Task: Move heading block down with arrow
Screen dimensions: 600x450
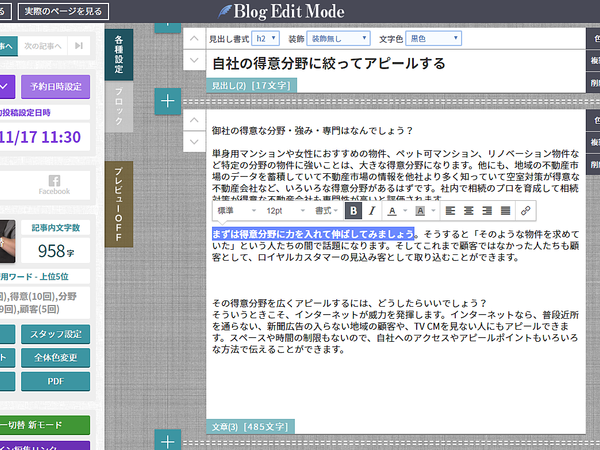Action: pos(194,60)
